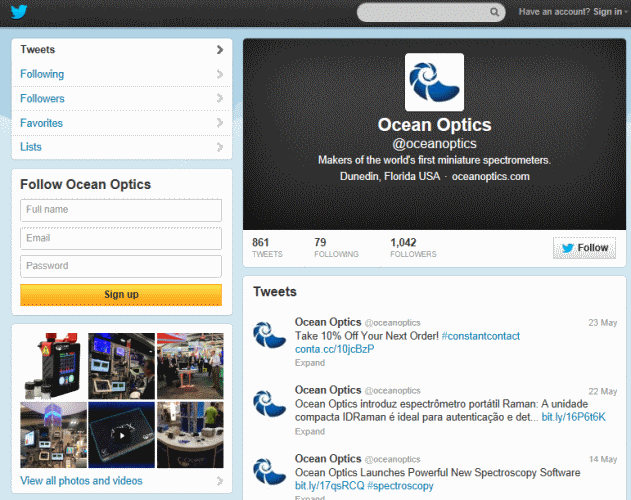Image resolution: width=631 pixels, height=500 pixels.
Task: Click the Follow button on the profile
Action: pyautogui.click(x=584, y=248)
